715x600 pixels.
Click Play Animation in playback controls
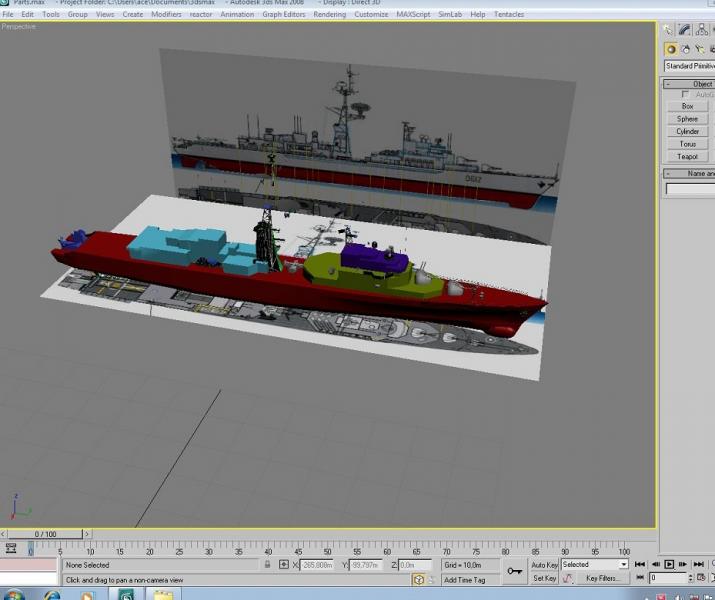pyautogui.click(x=669, y=564)
